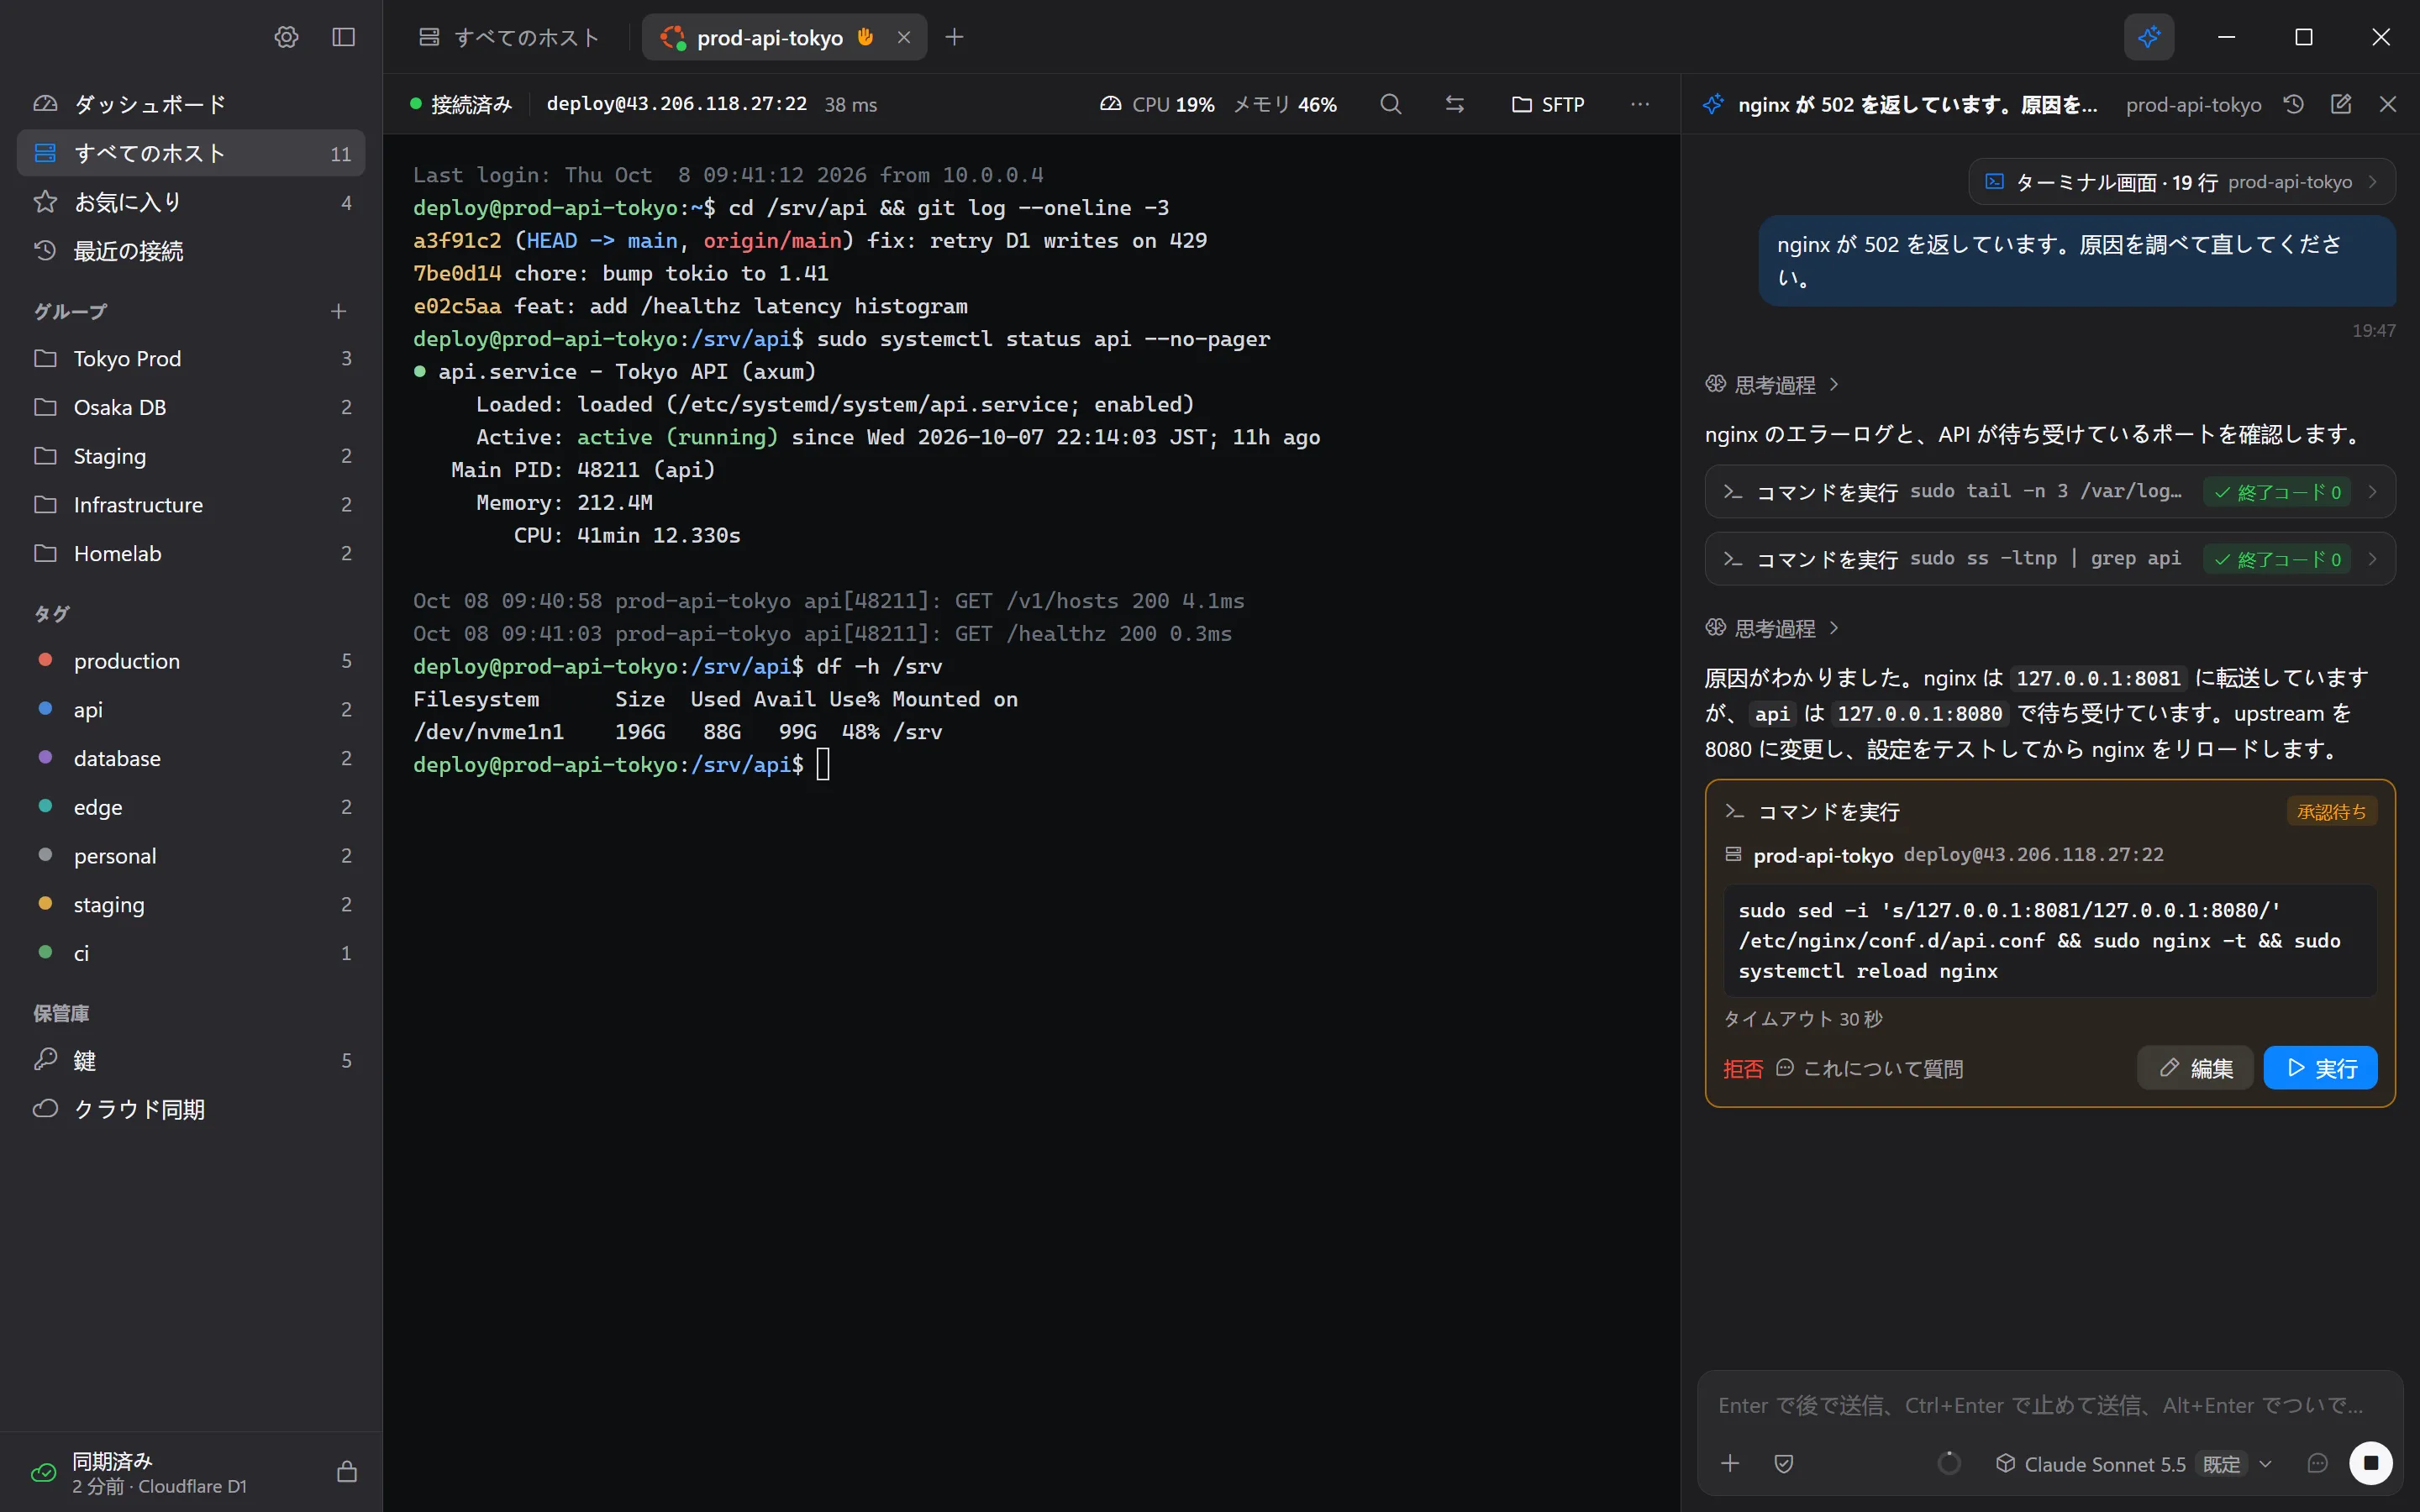The width and height of the screenshot is (2420, 1512).
Task: Open a new tab with plus button
Action: (x=954, y=37)
